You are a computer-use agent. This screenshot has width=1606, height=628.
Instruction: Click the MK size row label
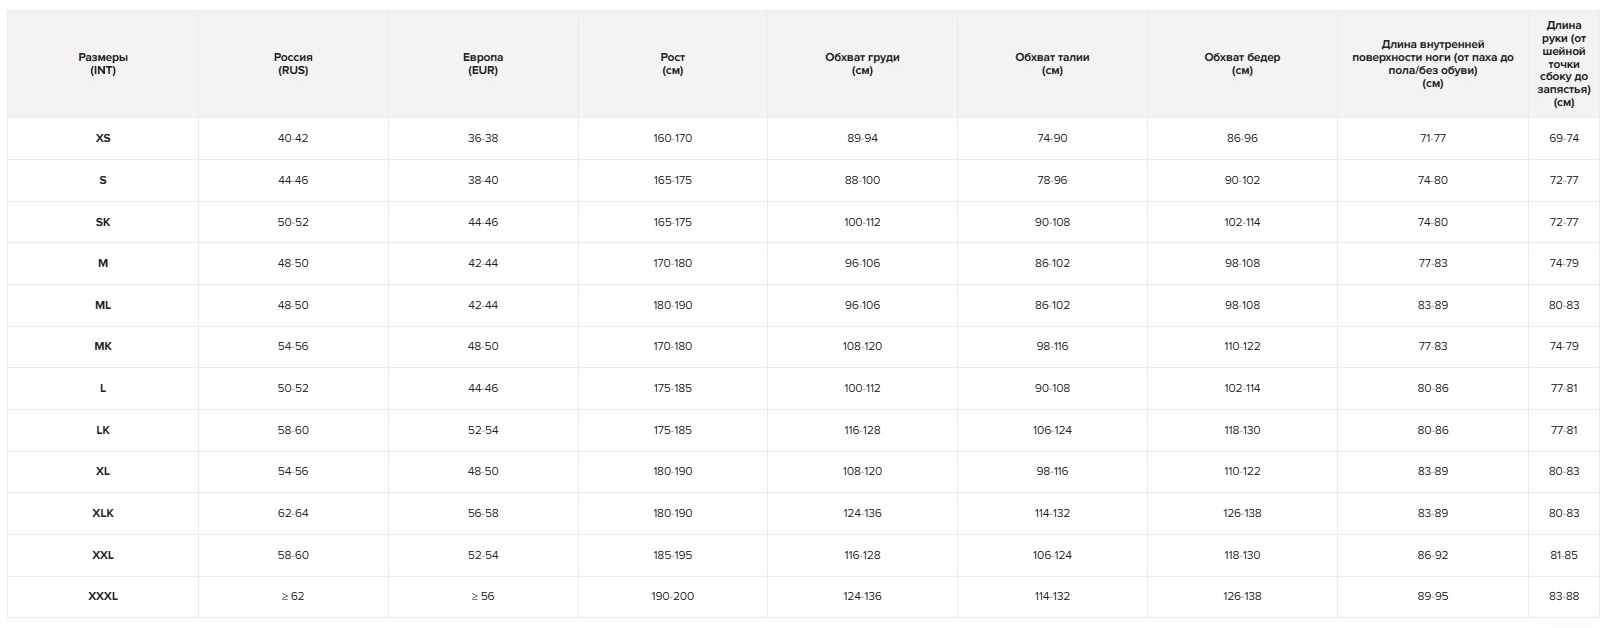pyautogui.click(x=103, y=346)
